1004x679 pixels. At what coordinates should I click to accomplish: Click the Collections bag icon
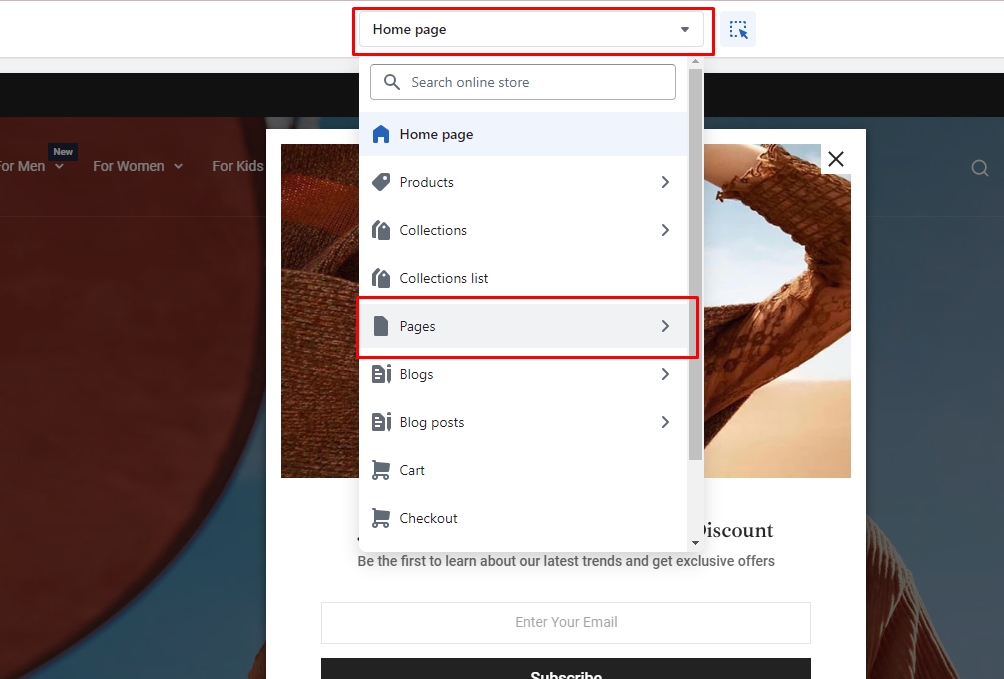tap(381, 230)
